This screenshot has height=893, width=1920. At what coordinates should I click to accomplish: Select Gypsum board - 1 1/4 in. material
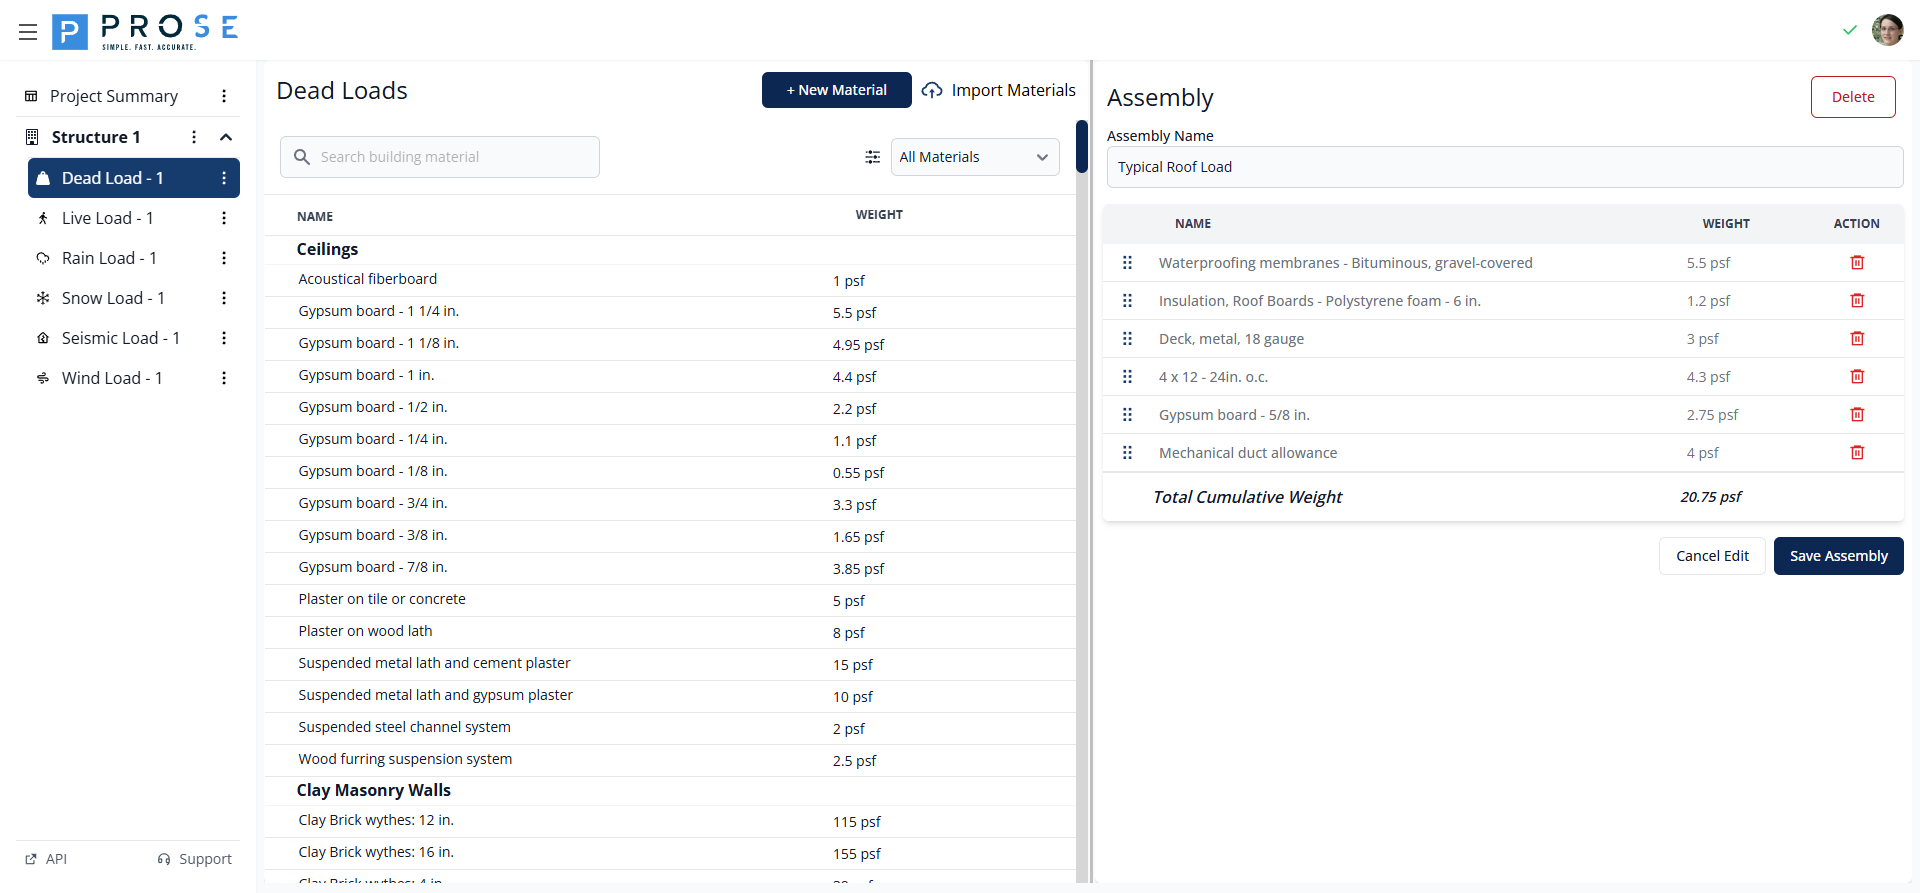tap(670, 312)
